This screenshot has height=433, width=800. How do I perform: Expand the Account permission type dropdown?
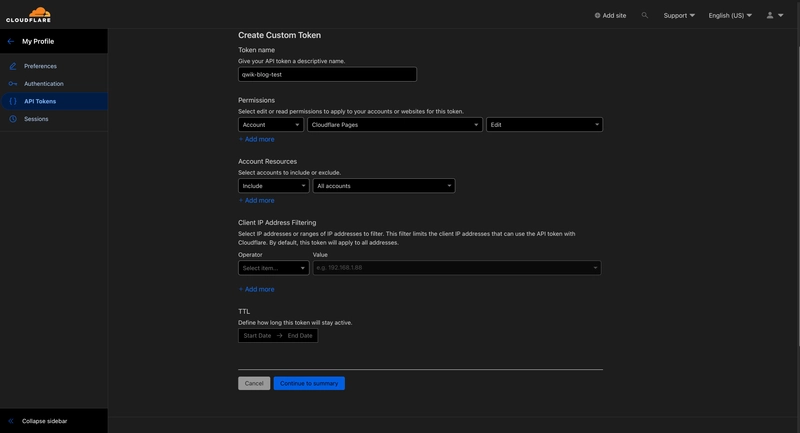270,125
